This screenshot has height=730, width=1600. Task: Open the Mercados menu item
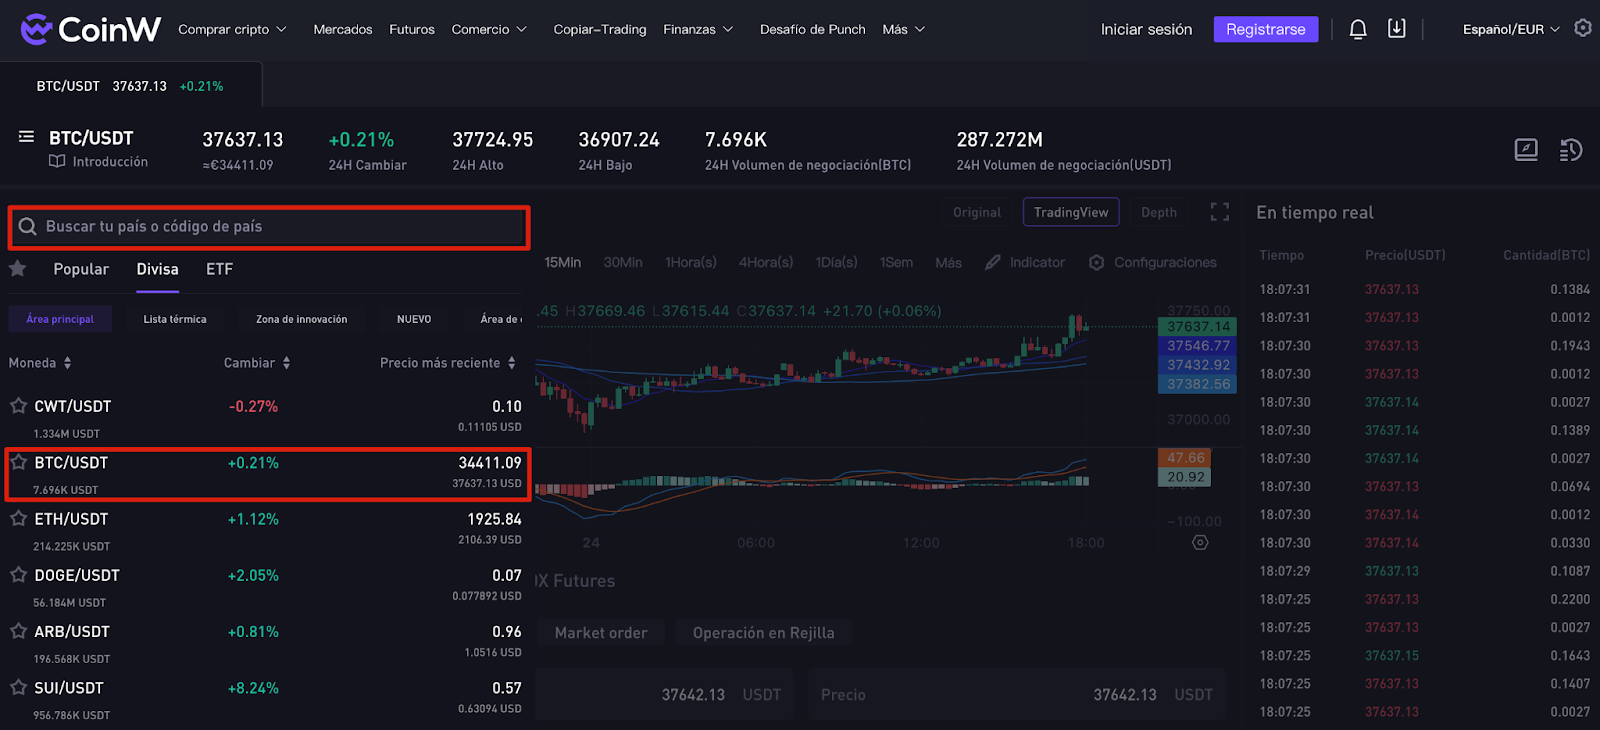click(x=343, y=29)
